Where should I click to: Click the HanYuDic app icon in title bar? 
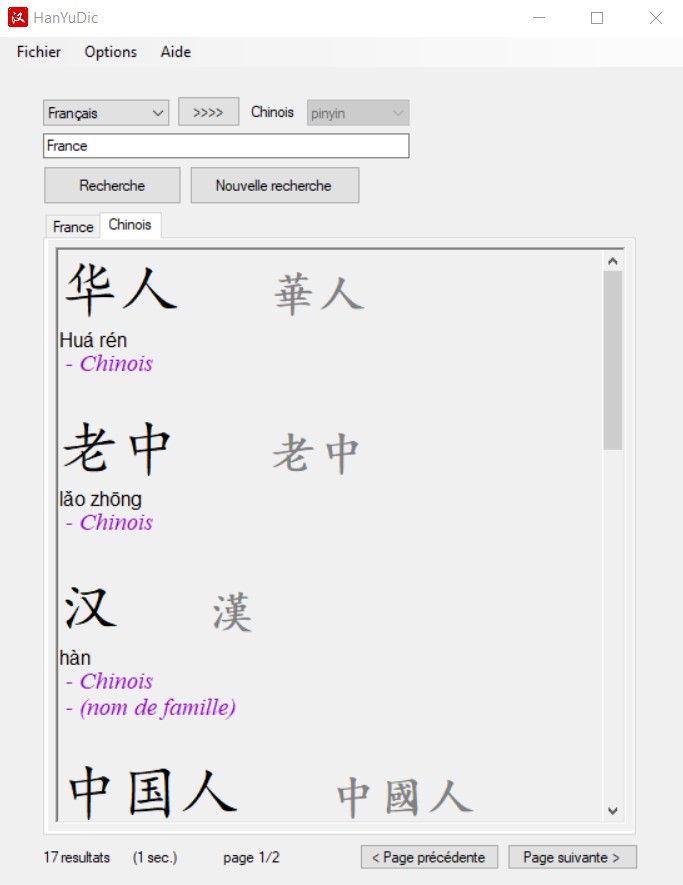(x=18, y=18)
